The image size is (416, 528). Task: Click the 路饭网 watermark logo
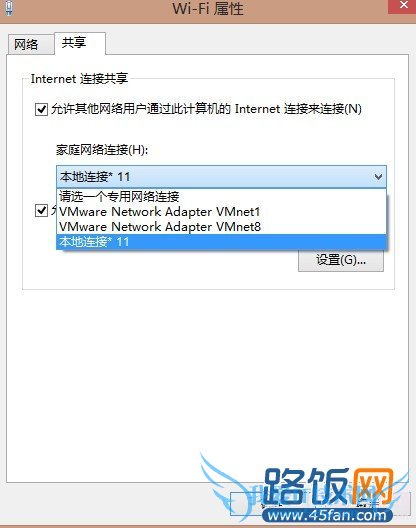click(328, 487)
